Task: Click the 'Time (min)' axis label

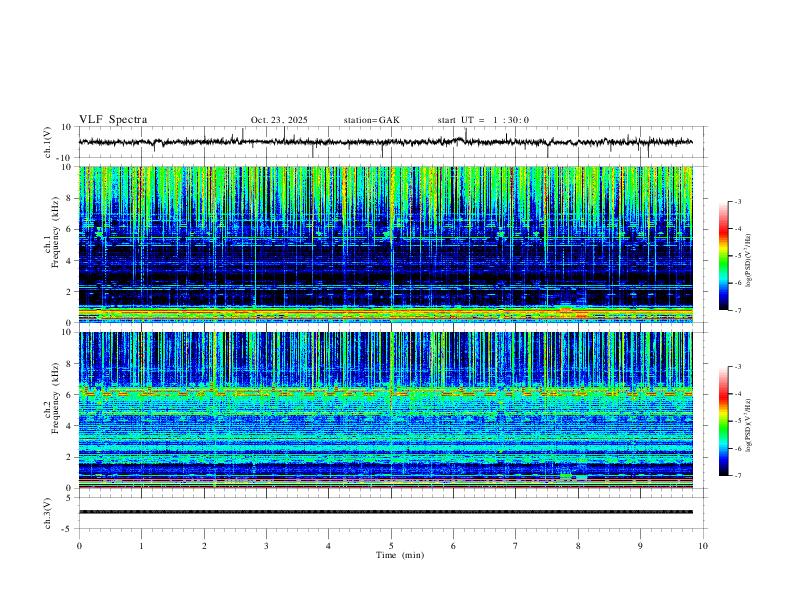Action: (x=400, y=555)
